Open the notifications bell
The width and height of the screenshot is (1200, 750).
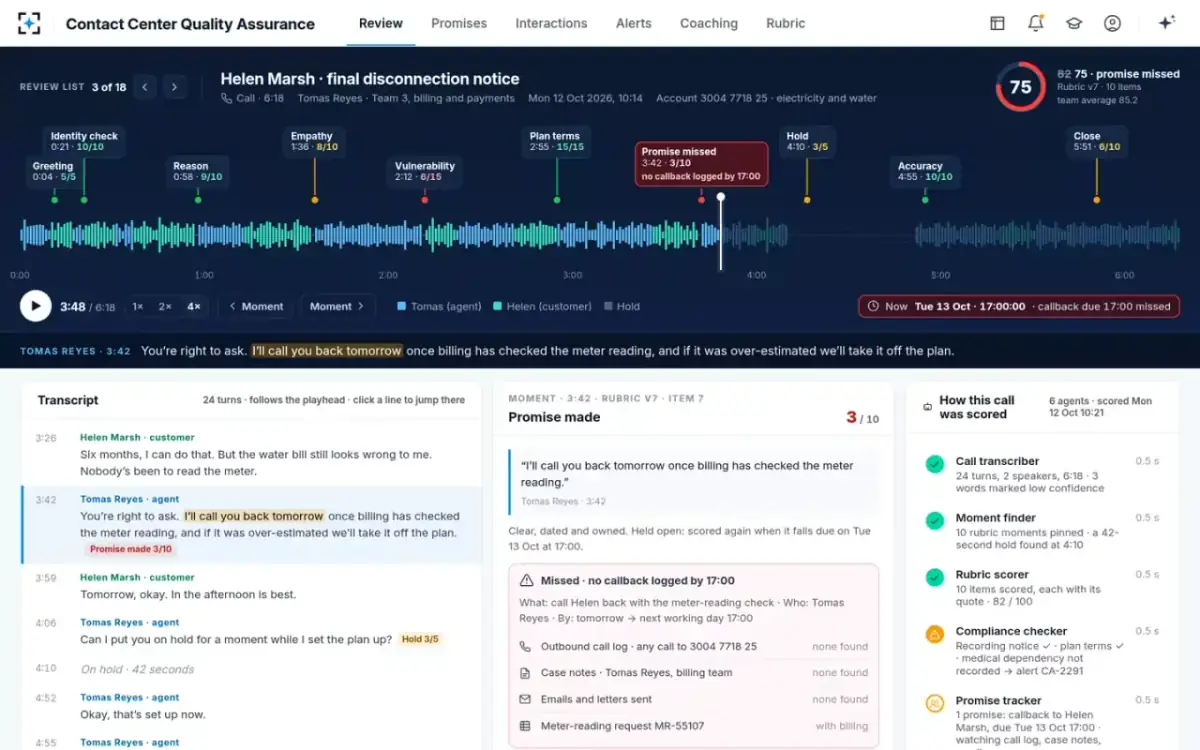[1036, 23]
